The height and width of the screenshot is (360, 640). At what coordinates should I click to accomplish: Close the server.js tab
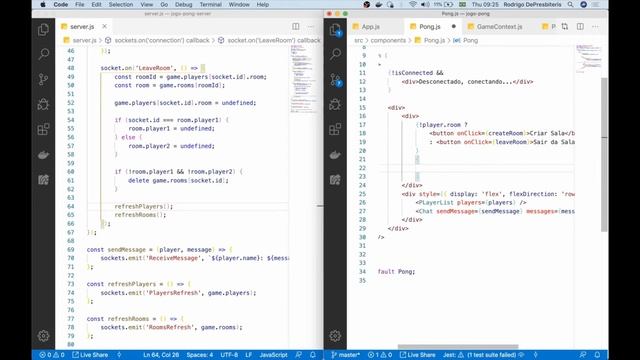point(104,26)
